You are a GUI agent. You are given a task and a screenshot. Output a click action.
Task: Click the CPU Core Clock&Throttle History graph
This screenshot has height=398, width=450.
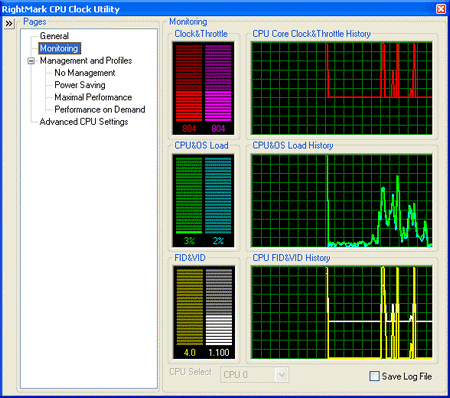(x=342, y=88)
